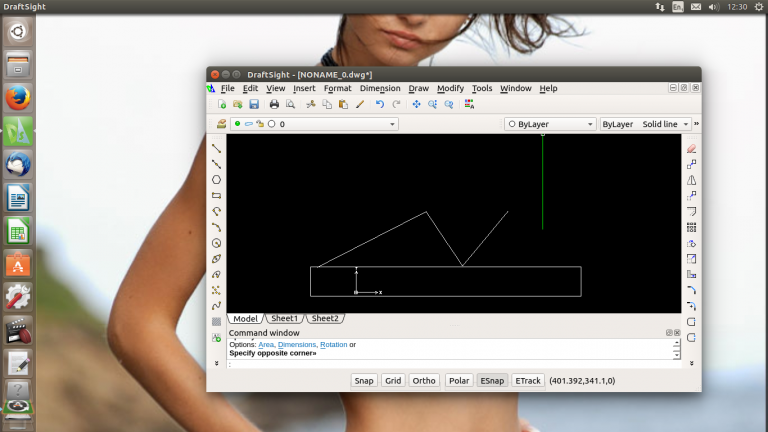The image size is (768, 432).
Task: Click the Print icon in toolbar
Action: (274, 104)
